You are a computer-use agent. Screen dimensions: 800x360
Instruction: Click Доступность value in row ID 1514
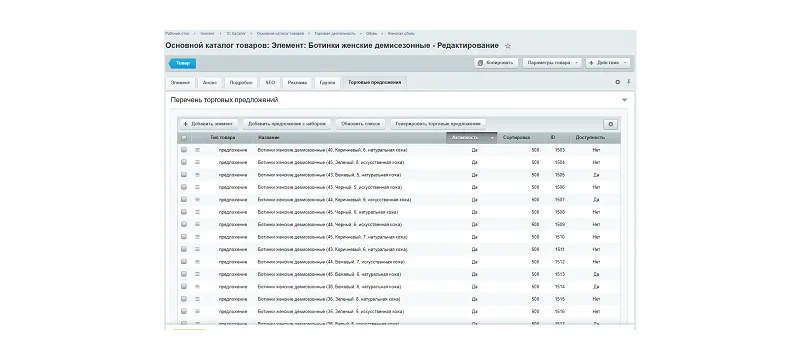(596, 287)
